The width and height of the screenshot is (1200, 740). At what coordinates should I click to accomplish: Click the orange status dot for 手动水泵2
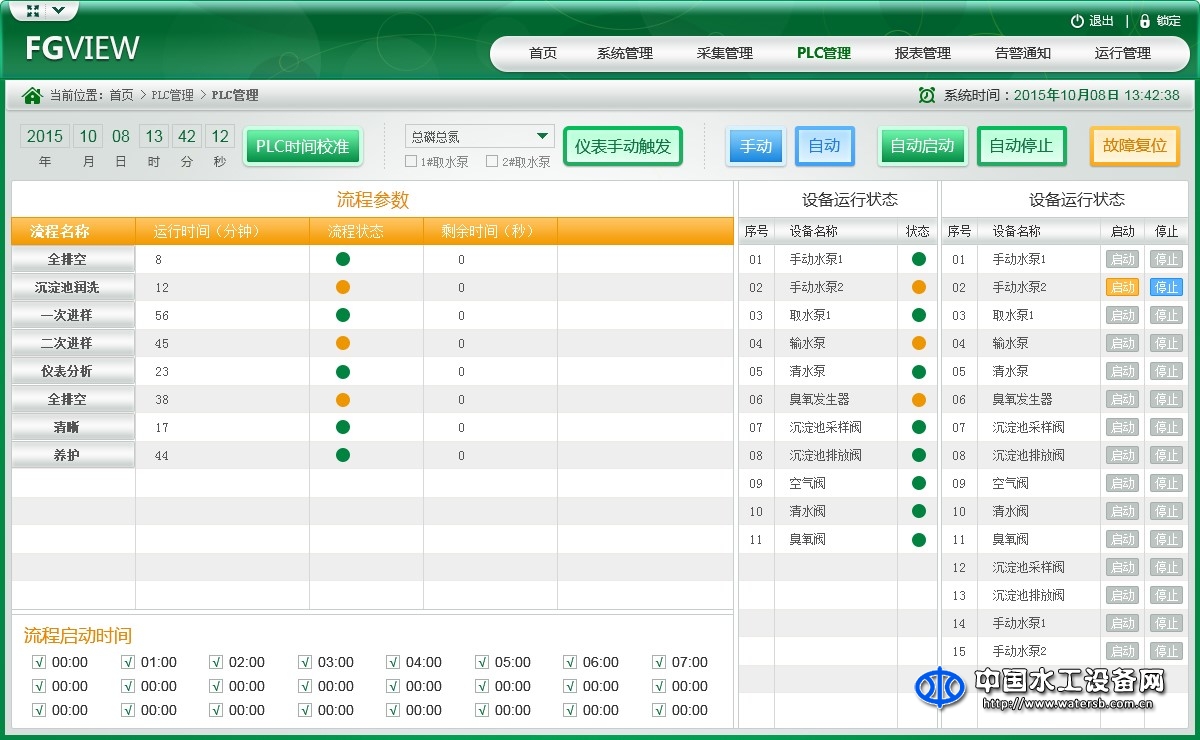point(917,286)
